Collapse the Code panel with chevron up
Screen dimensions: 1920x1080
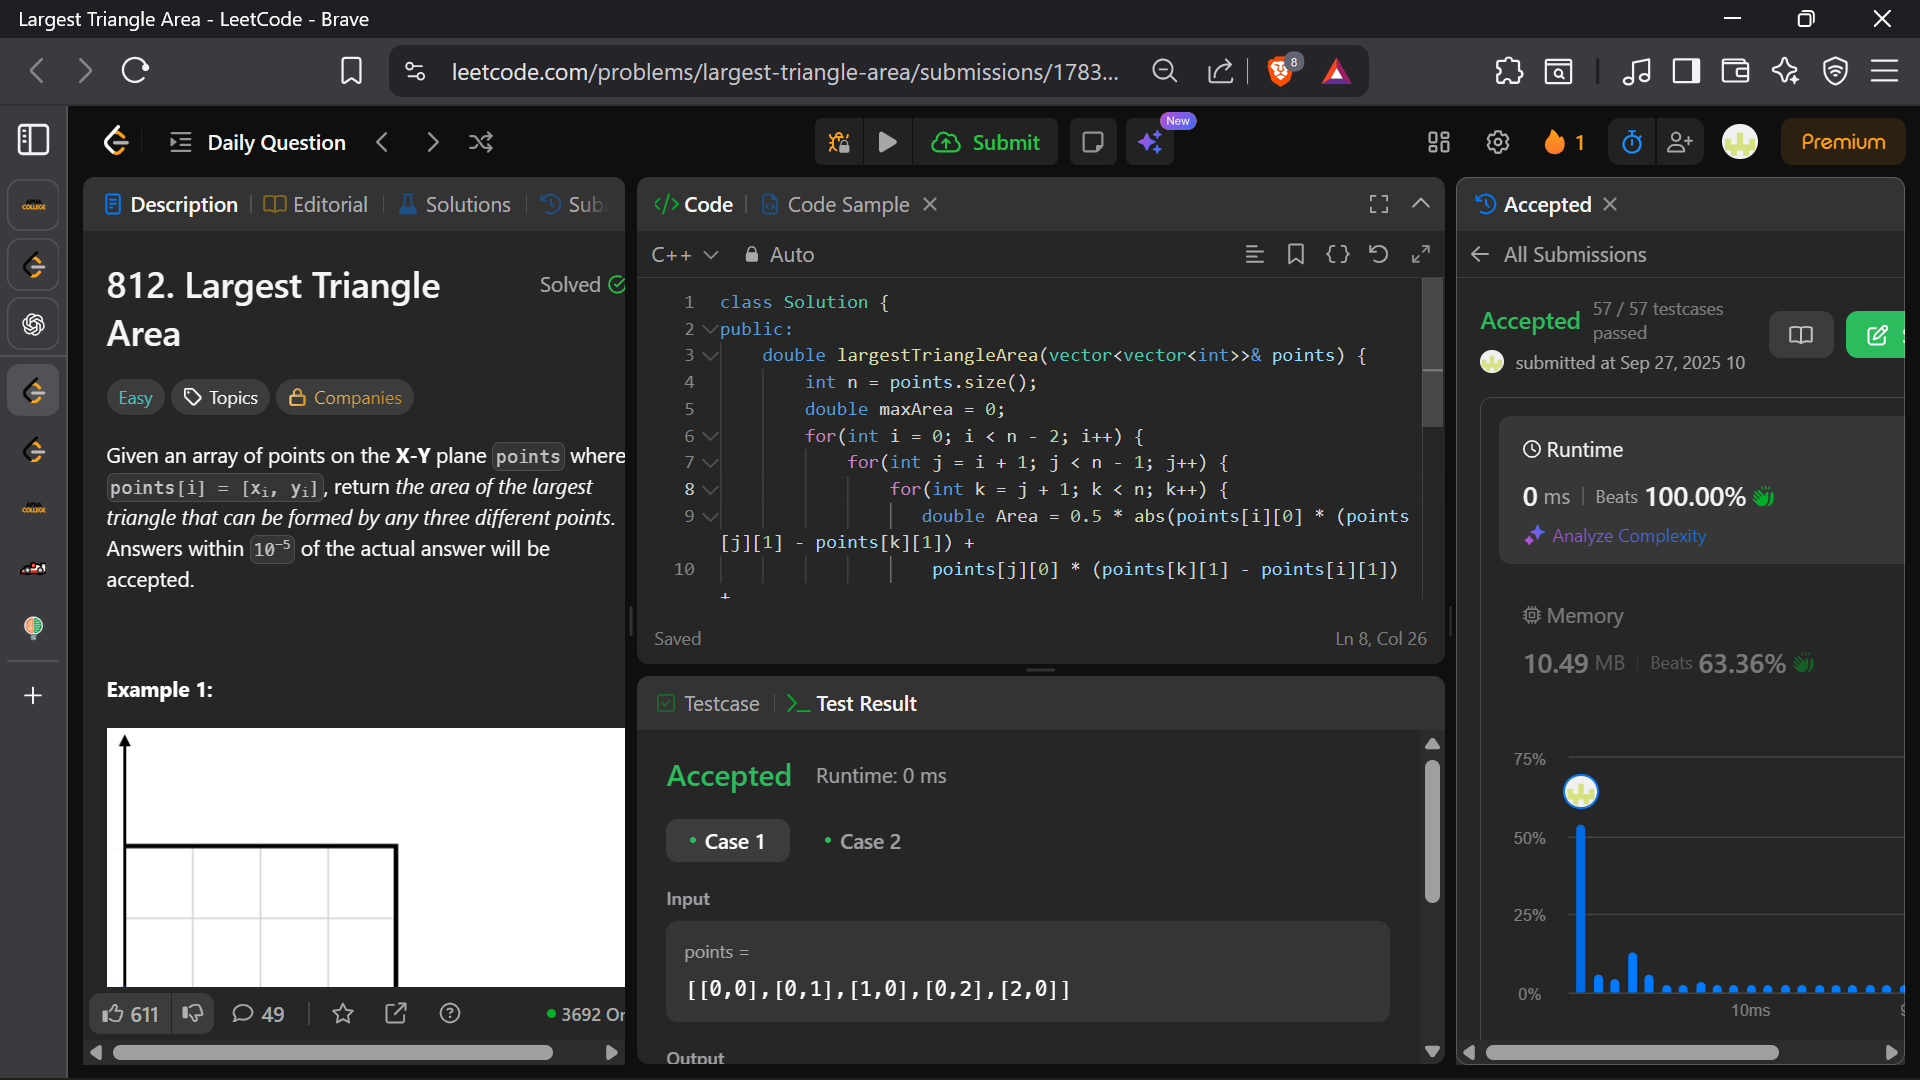[x=1420, y=204]
